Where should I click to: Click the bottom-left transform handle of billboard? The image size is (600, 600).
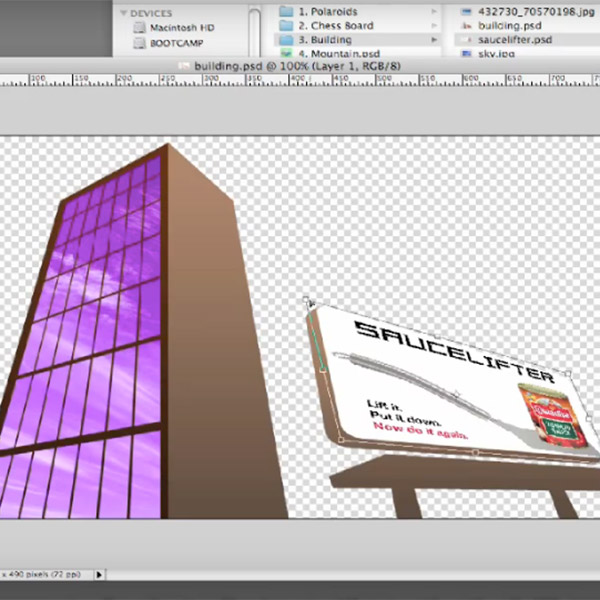coord(341,439)
